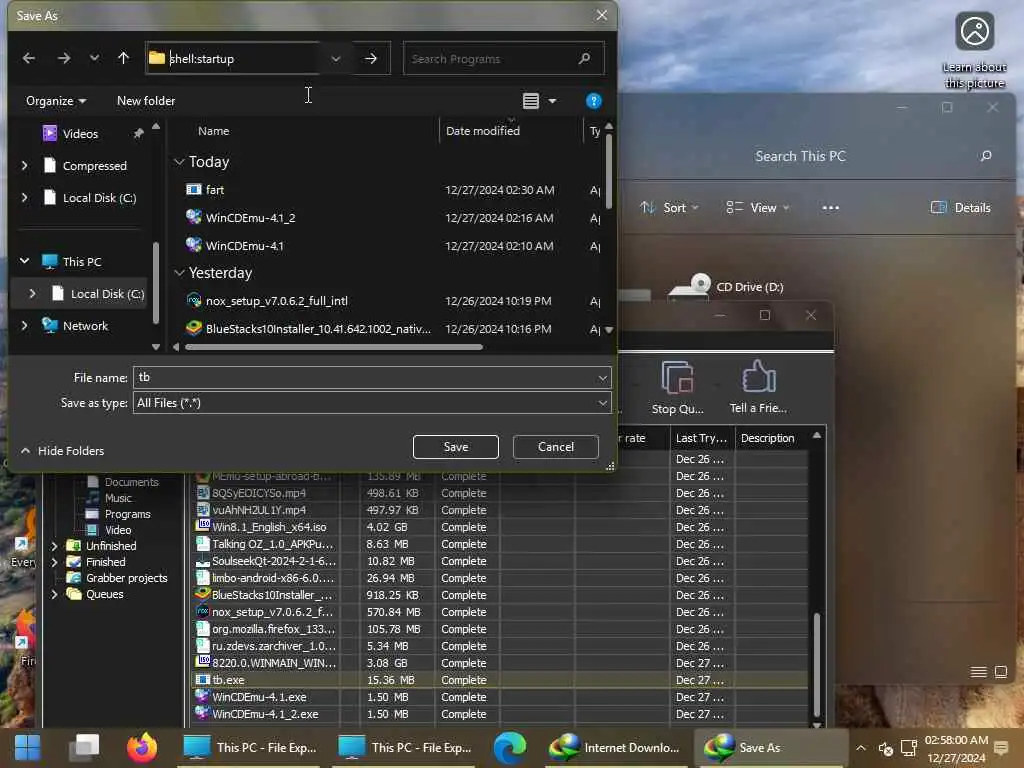Select Grabber projects category
Image resolution: width=1024 pixels, height=768 pixels.
click(127, 578)
